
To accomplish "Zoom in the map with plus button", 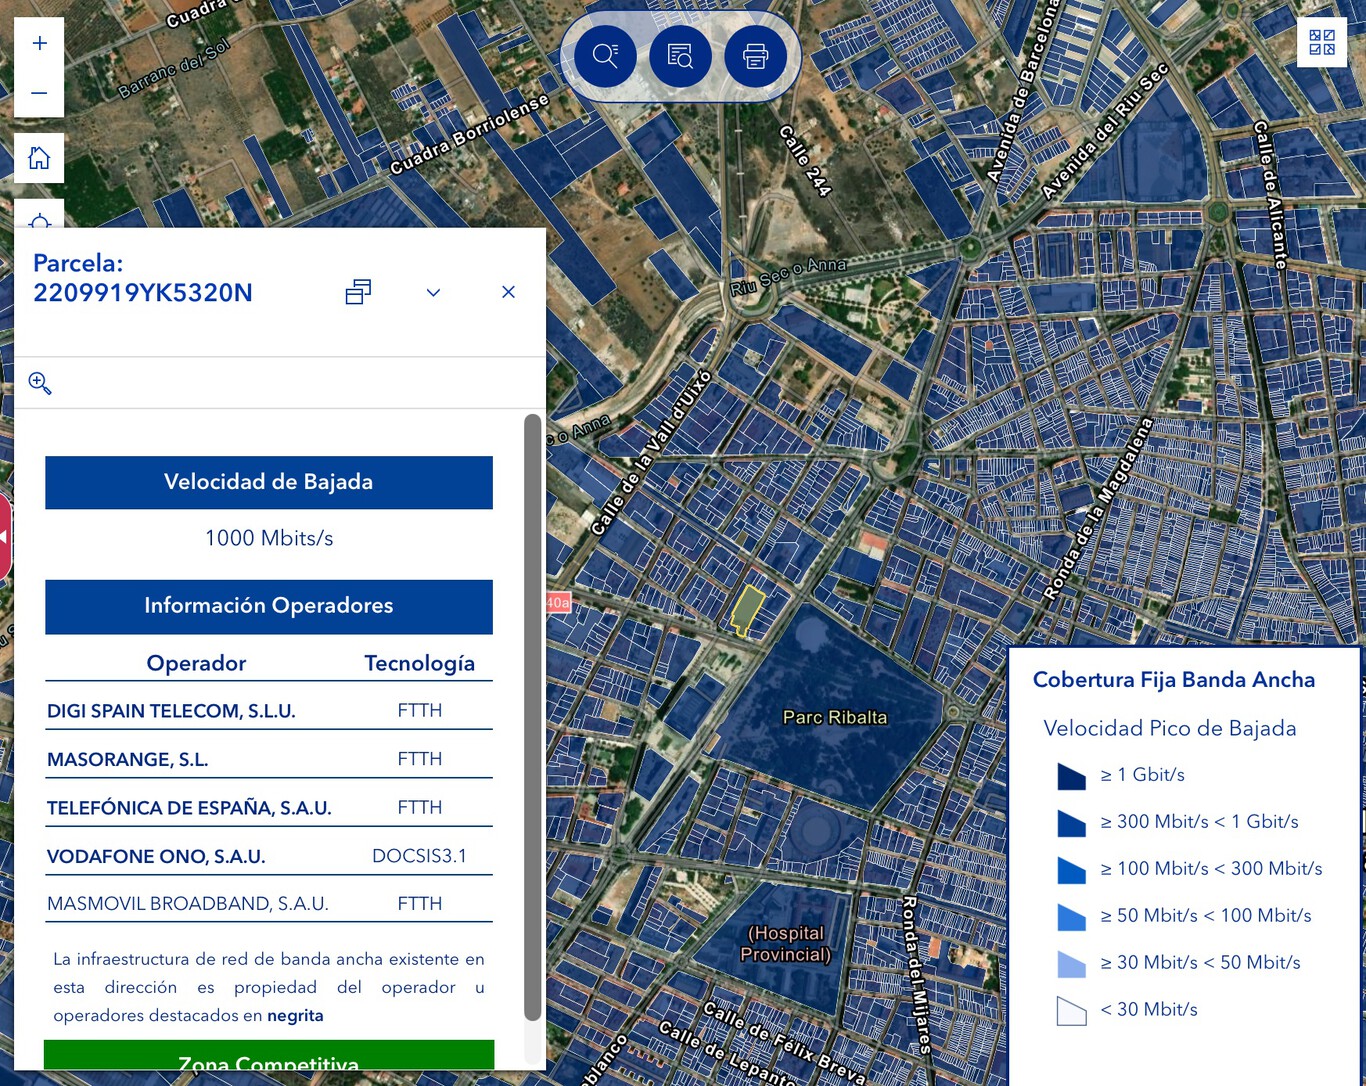I will pyautogui.click(x=39, y=43).
